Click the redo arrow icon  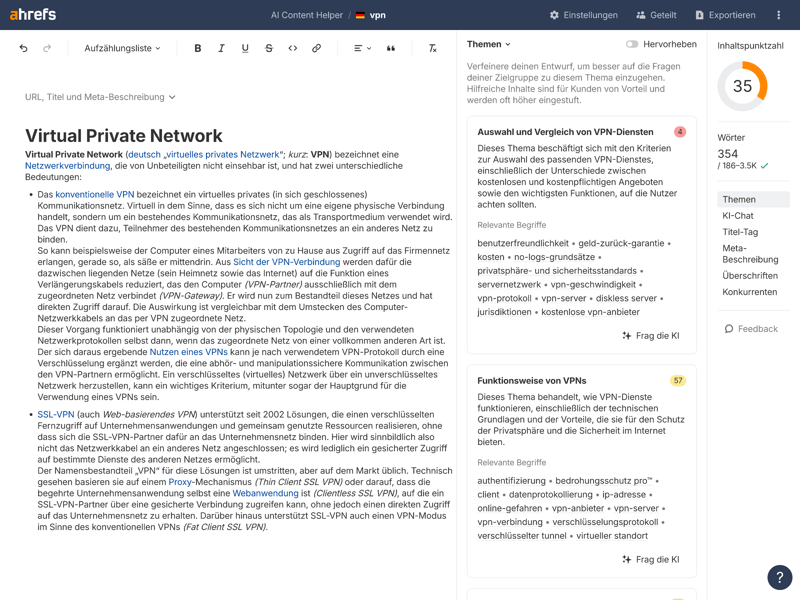tap(47, 48)
